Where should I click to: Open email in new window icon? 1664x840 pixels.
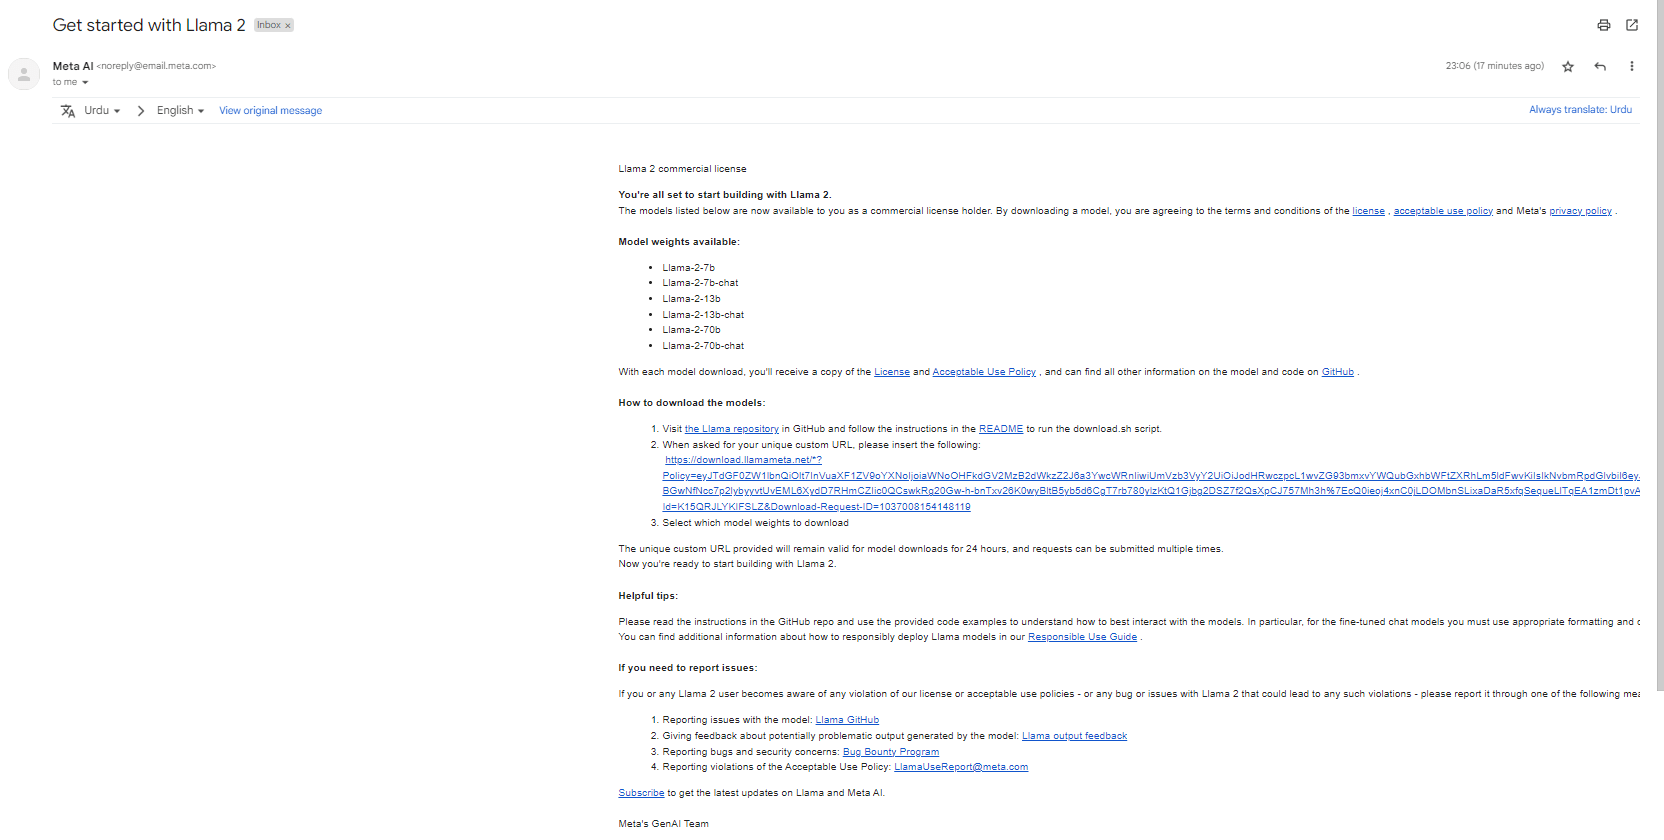1632,25
